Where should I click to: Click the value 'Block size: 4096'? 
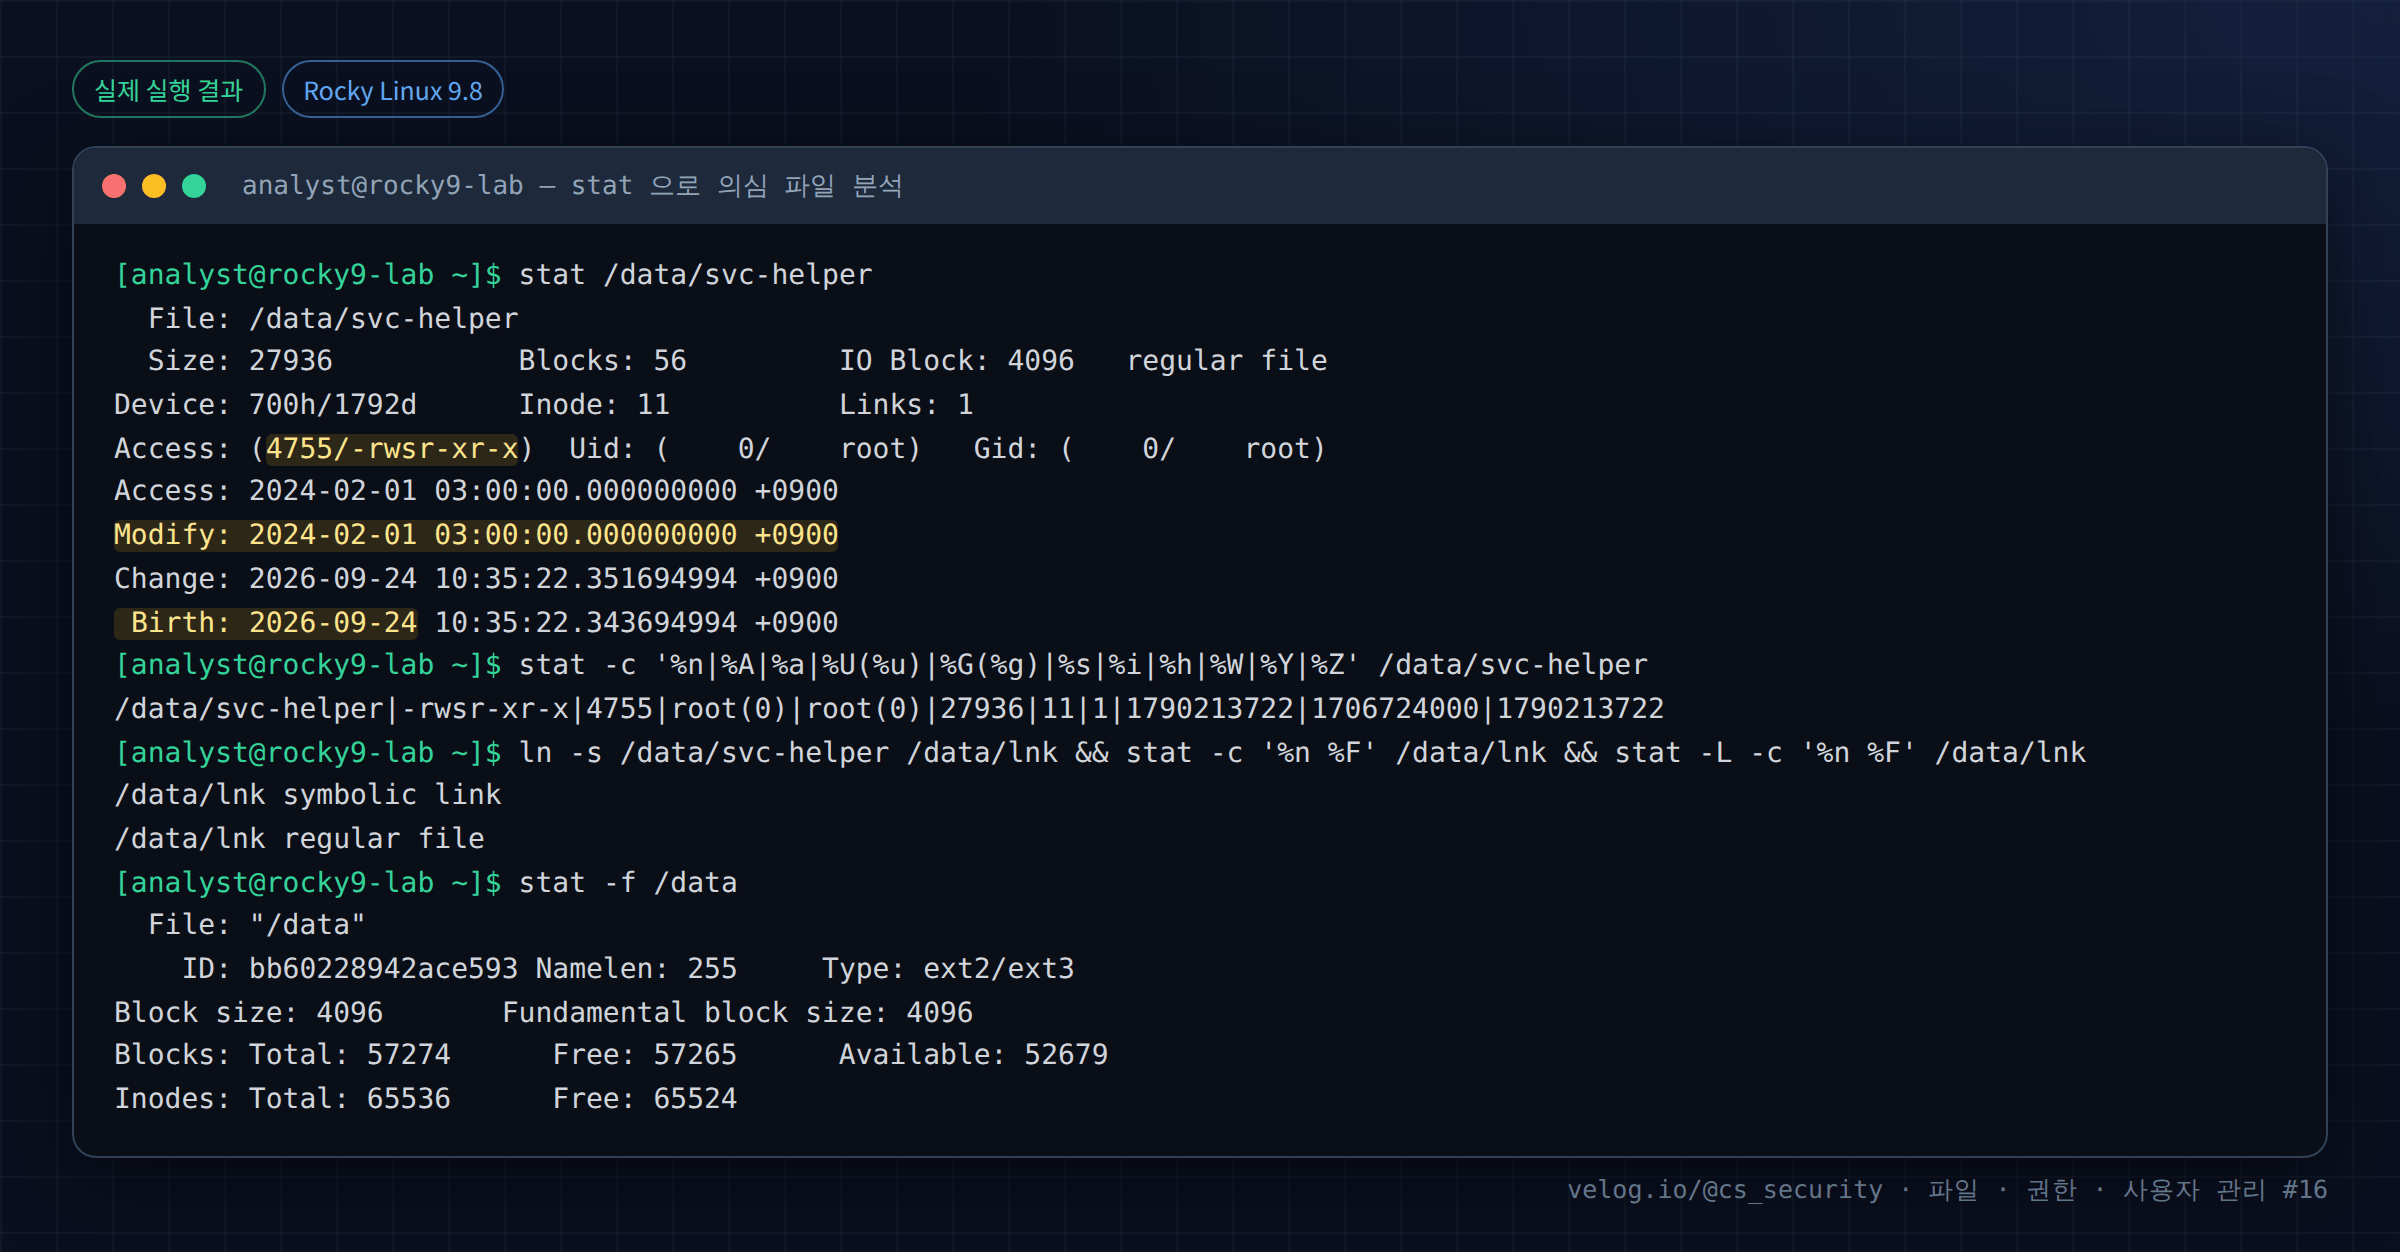pyautogui.click(x=248, y=1013)
